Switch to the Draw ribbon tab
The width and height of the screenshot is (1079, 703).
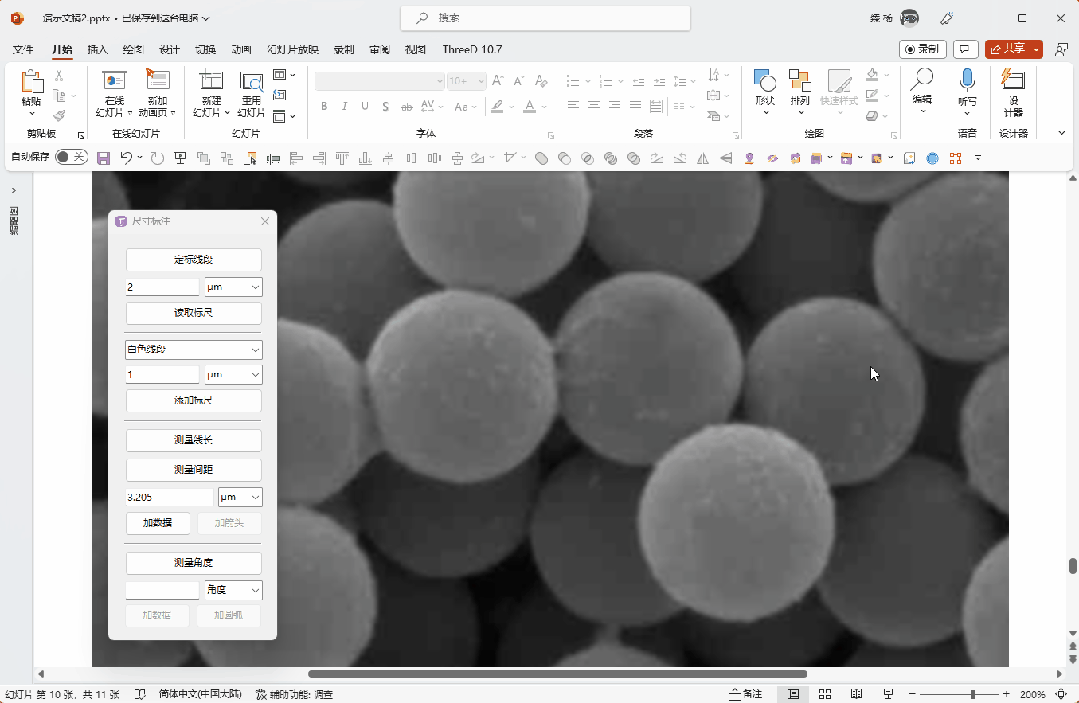coord(133,50)
